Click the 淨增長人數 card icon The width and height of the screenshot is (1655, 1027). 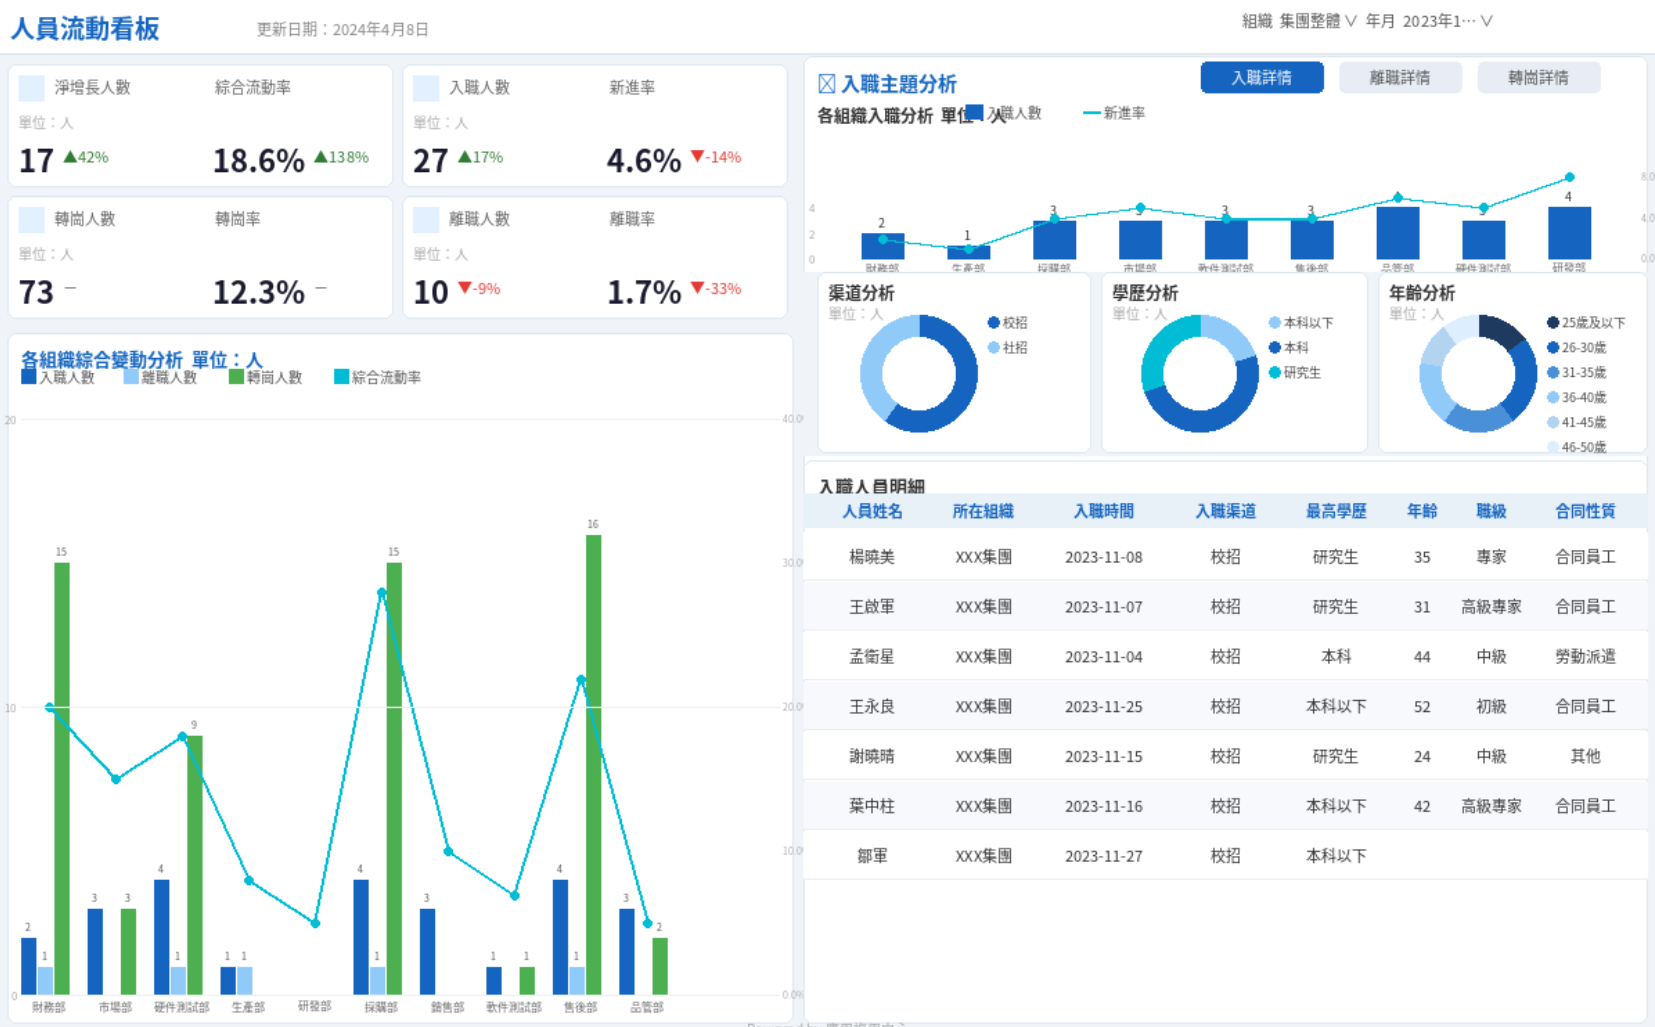coord(32,88)
